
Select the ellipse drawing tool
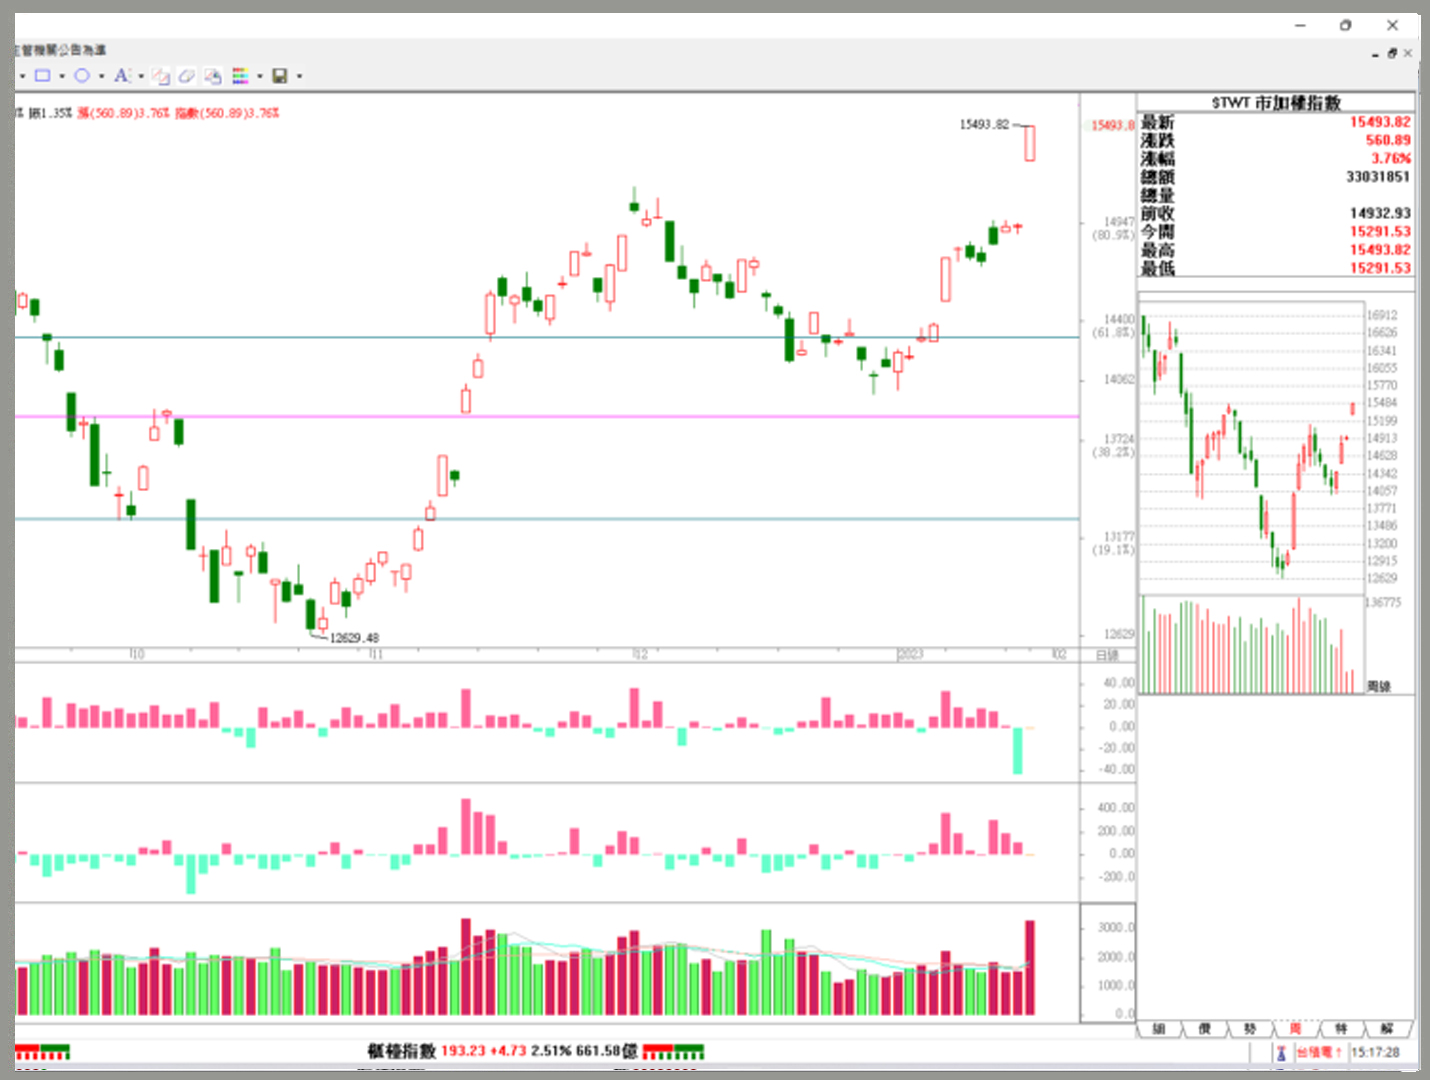pos(82,76)
